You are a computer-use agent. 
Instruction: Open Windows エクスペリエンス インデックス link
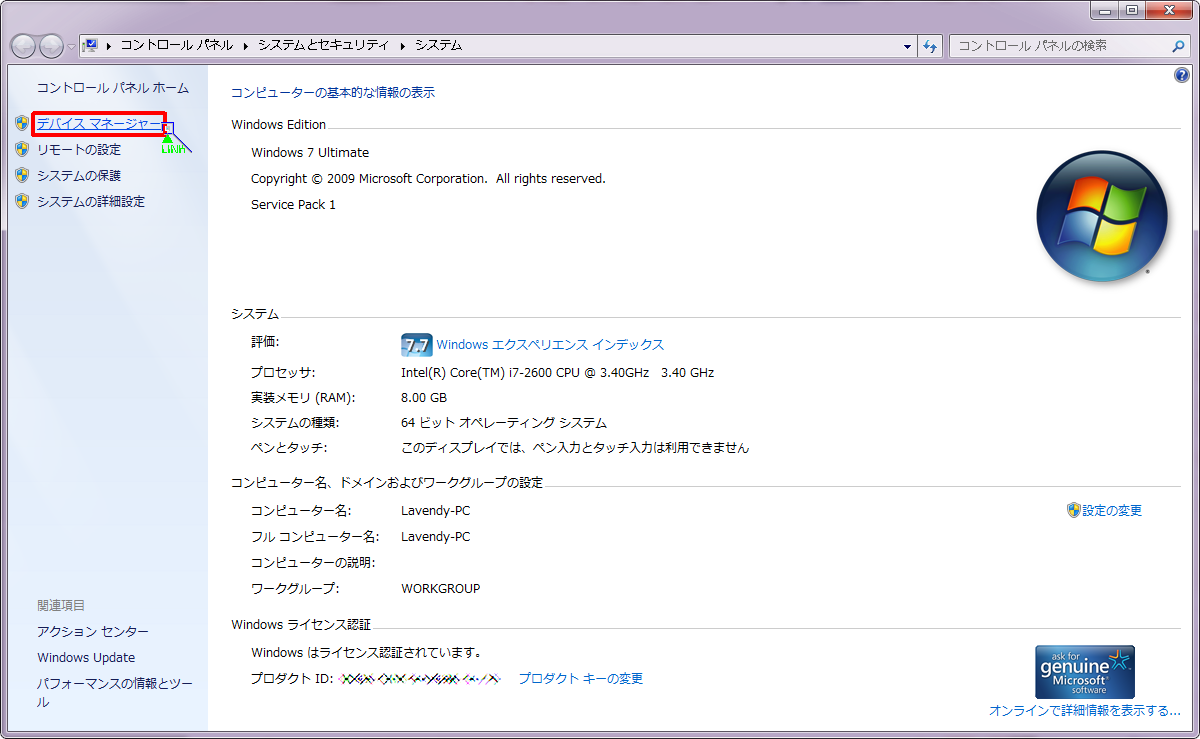coord(550,344)
